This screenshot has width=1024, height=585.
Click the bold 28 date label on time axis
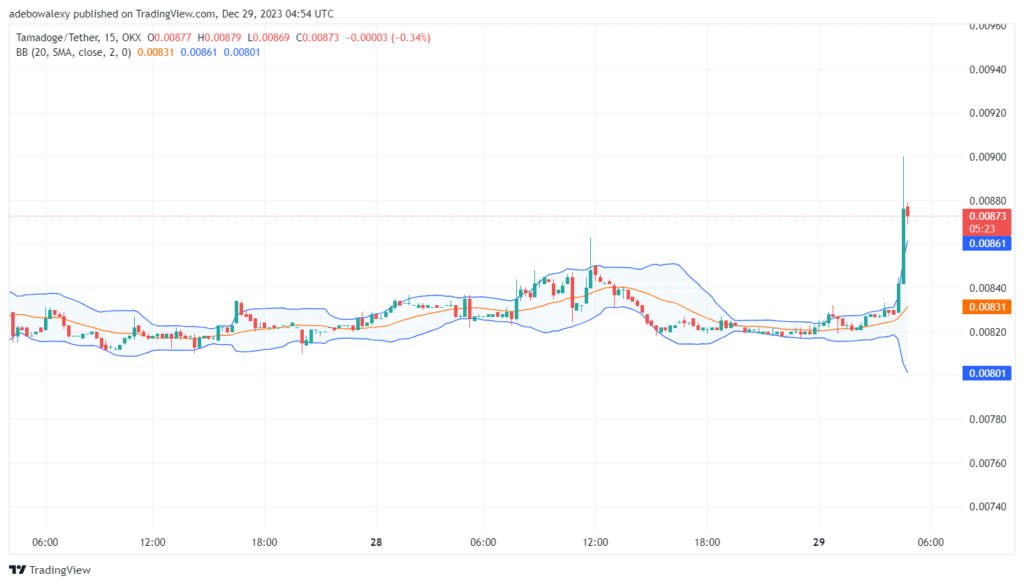click(x=376, y=542)
